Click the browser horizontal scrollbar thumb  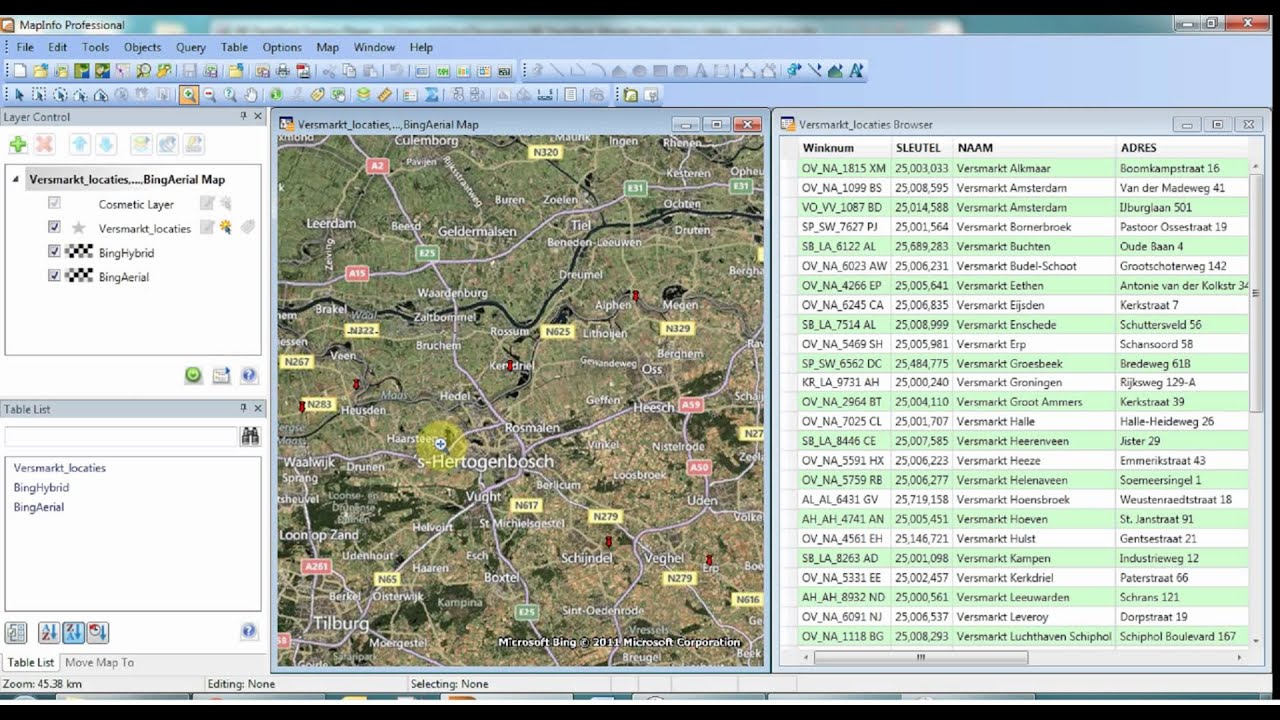tap(921, 657)
